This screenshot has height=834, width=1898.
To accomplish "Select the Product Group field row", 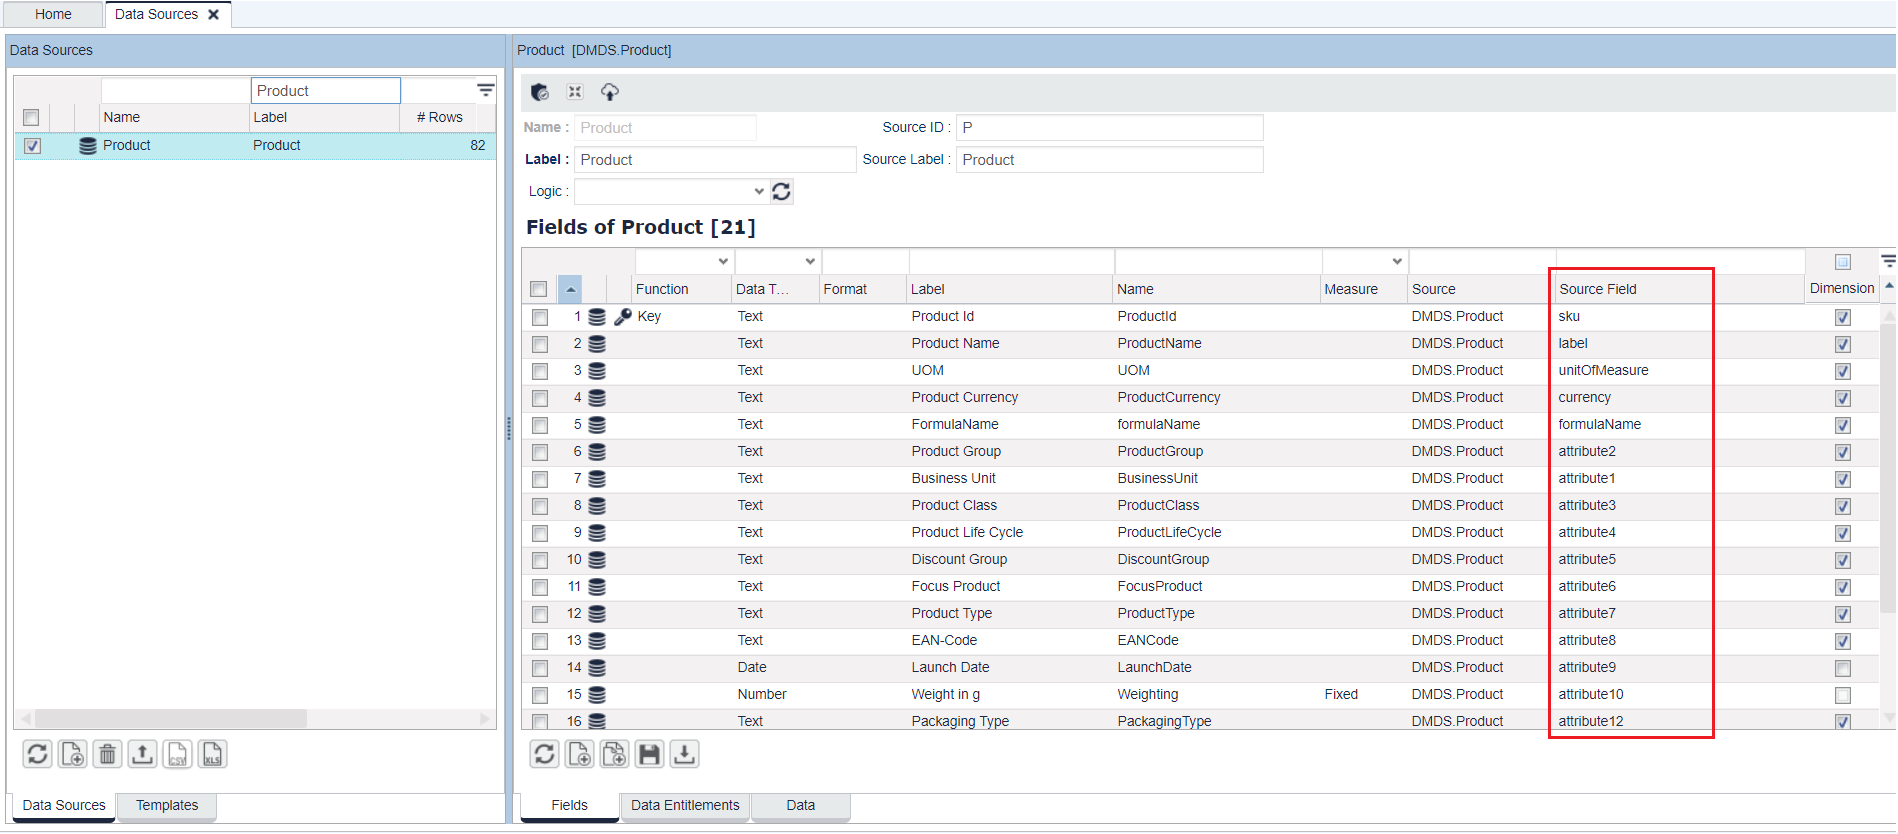I will click(956, 451).
